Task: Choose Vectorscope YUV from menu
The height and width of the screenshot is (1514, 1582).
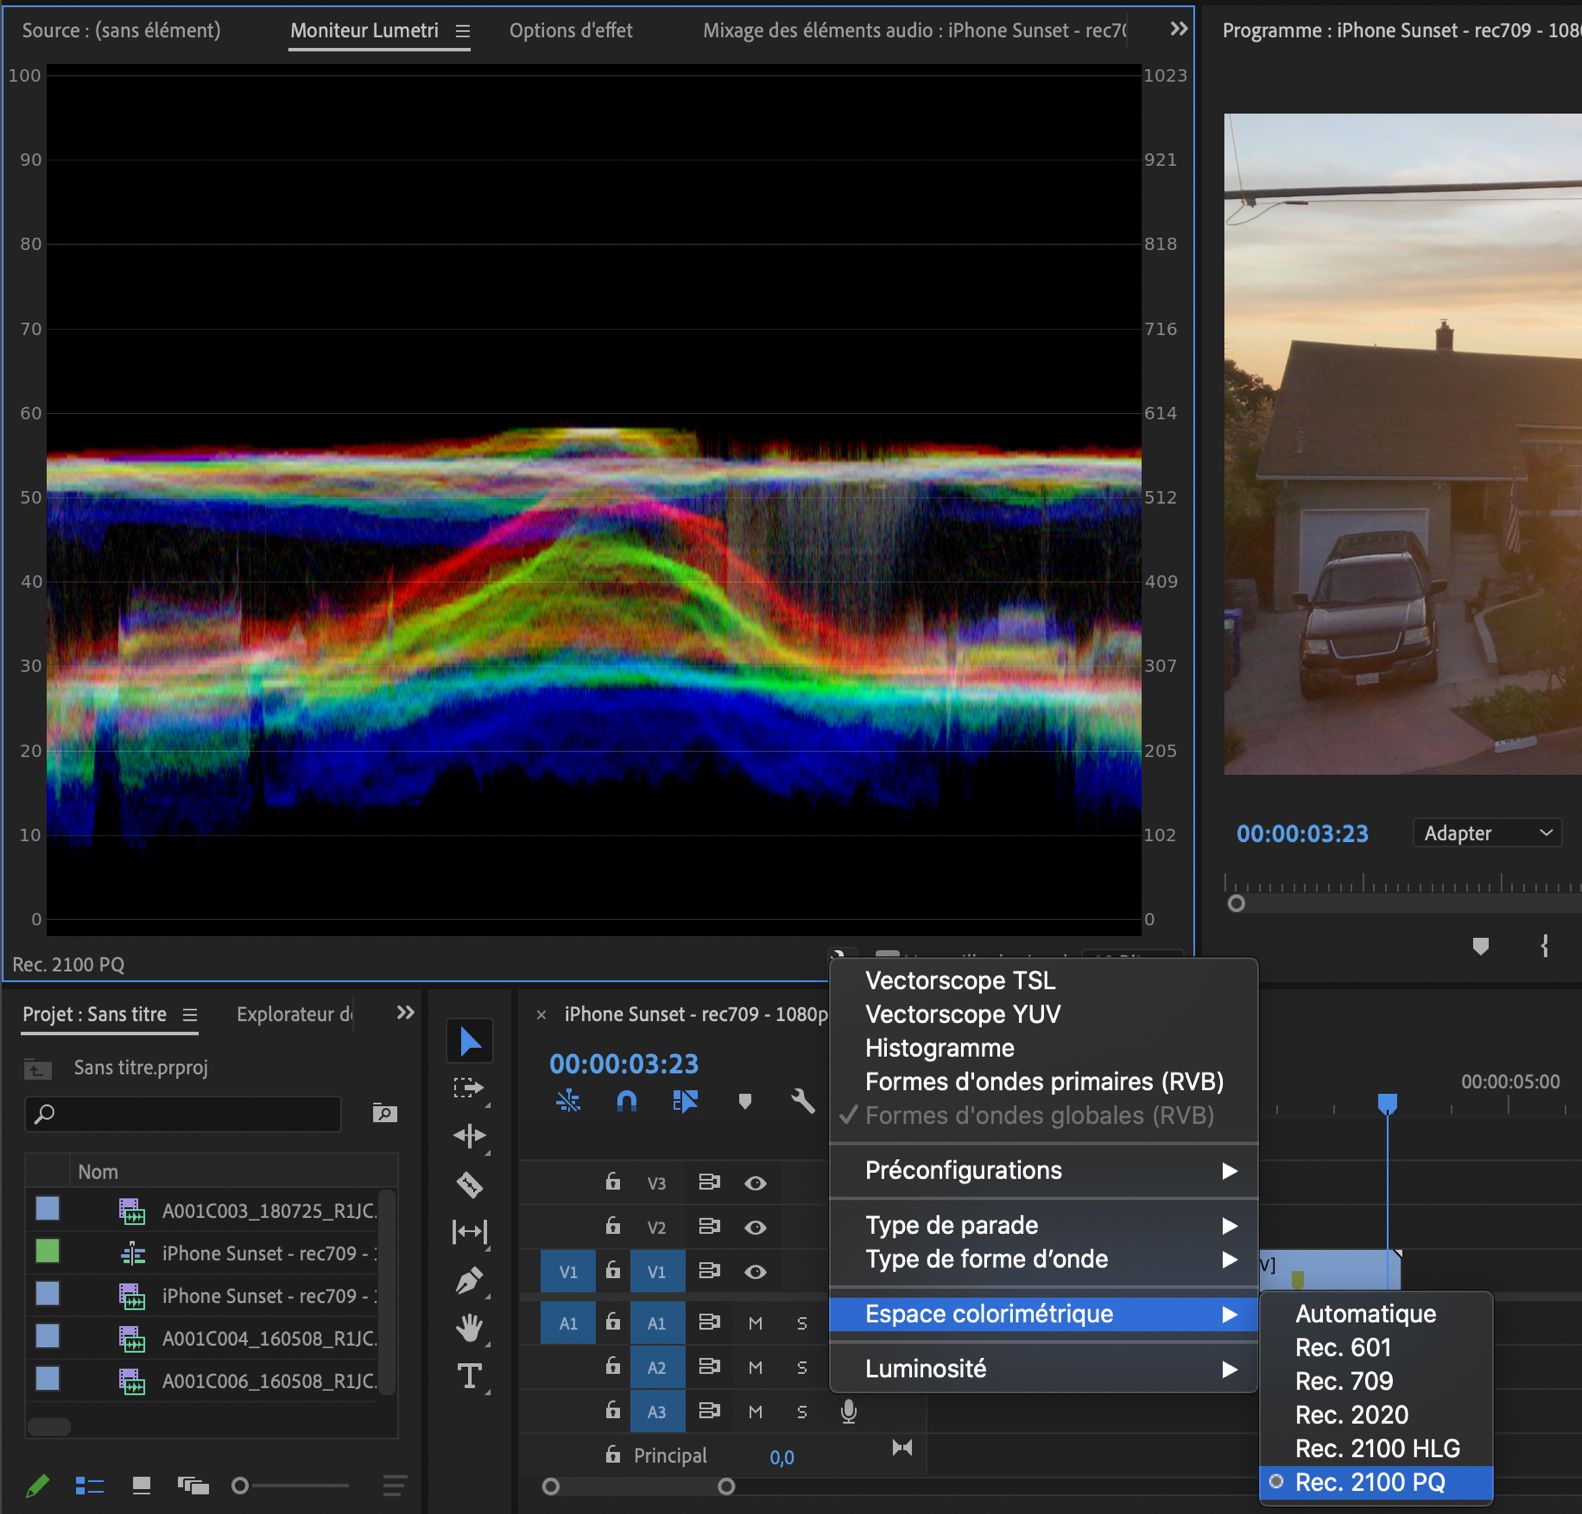Action: coord(962,1014)
